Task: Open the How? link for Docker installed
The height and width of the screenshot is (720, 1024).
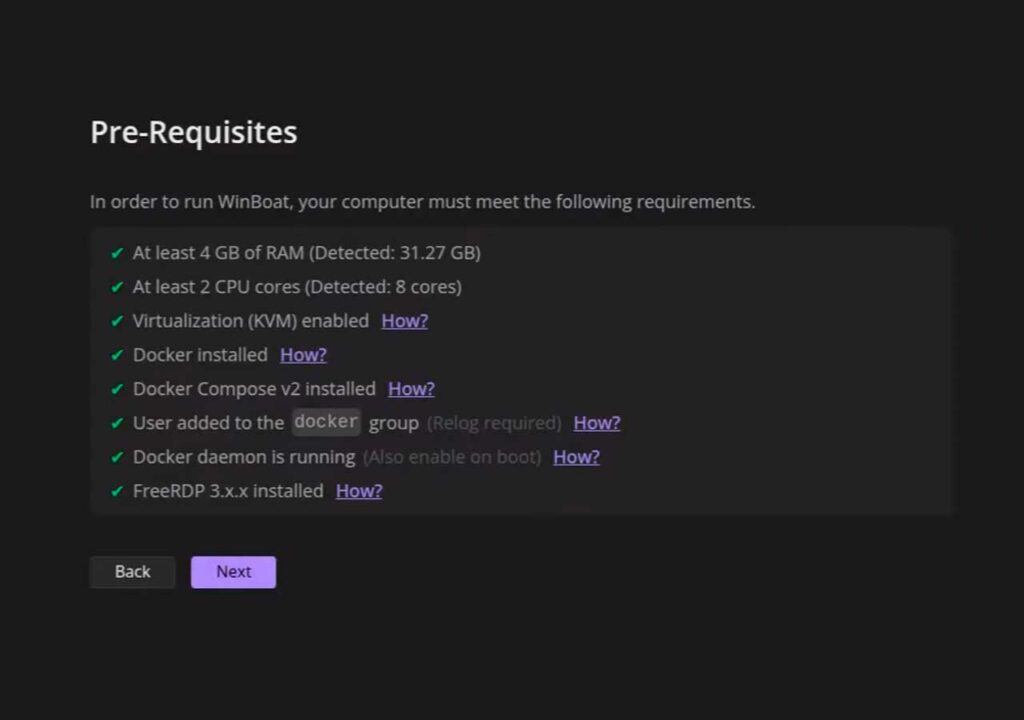Action: (303, 355)
